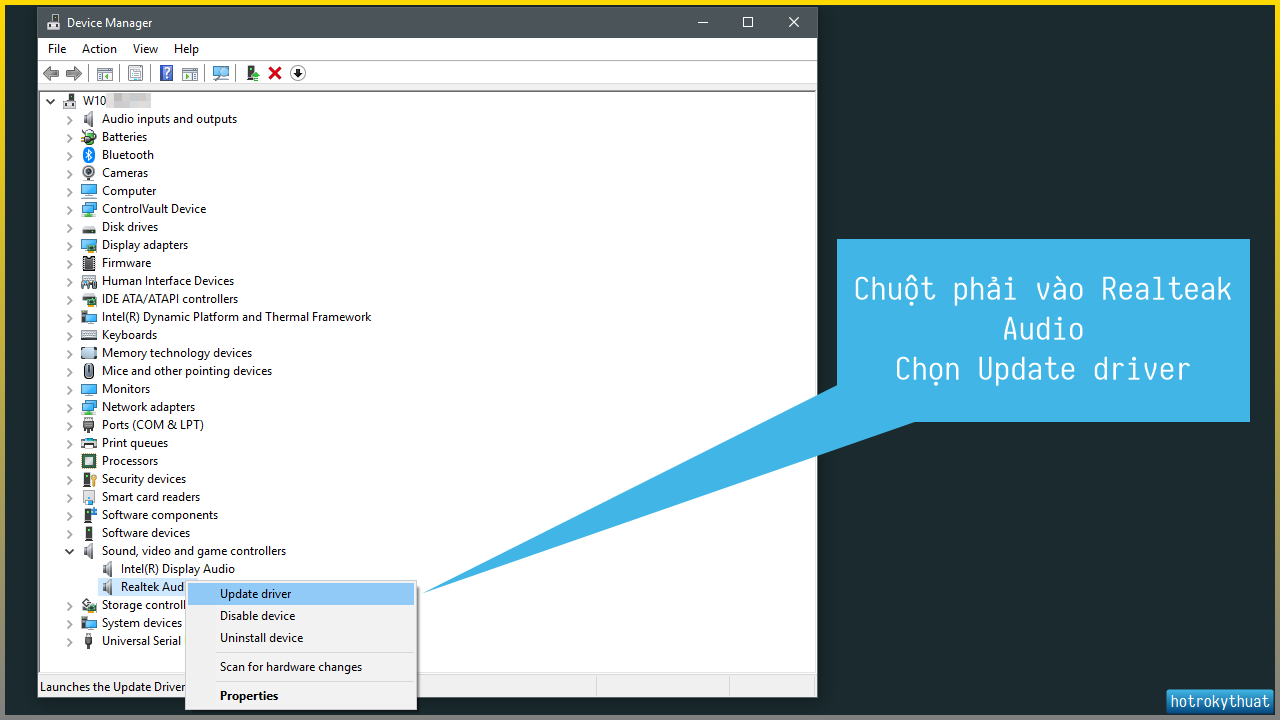This screenshot has height=720, width=1280.
Task: Click the red X Uninstall device toolbar icon
Action: point(275,73)
